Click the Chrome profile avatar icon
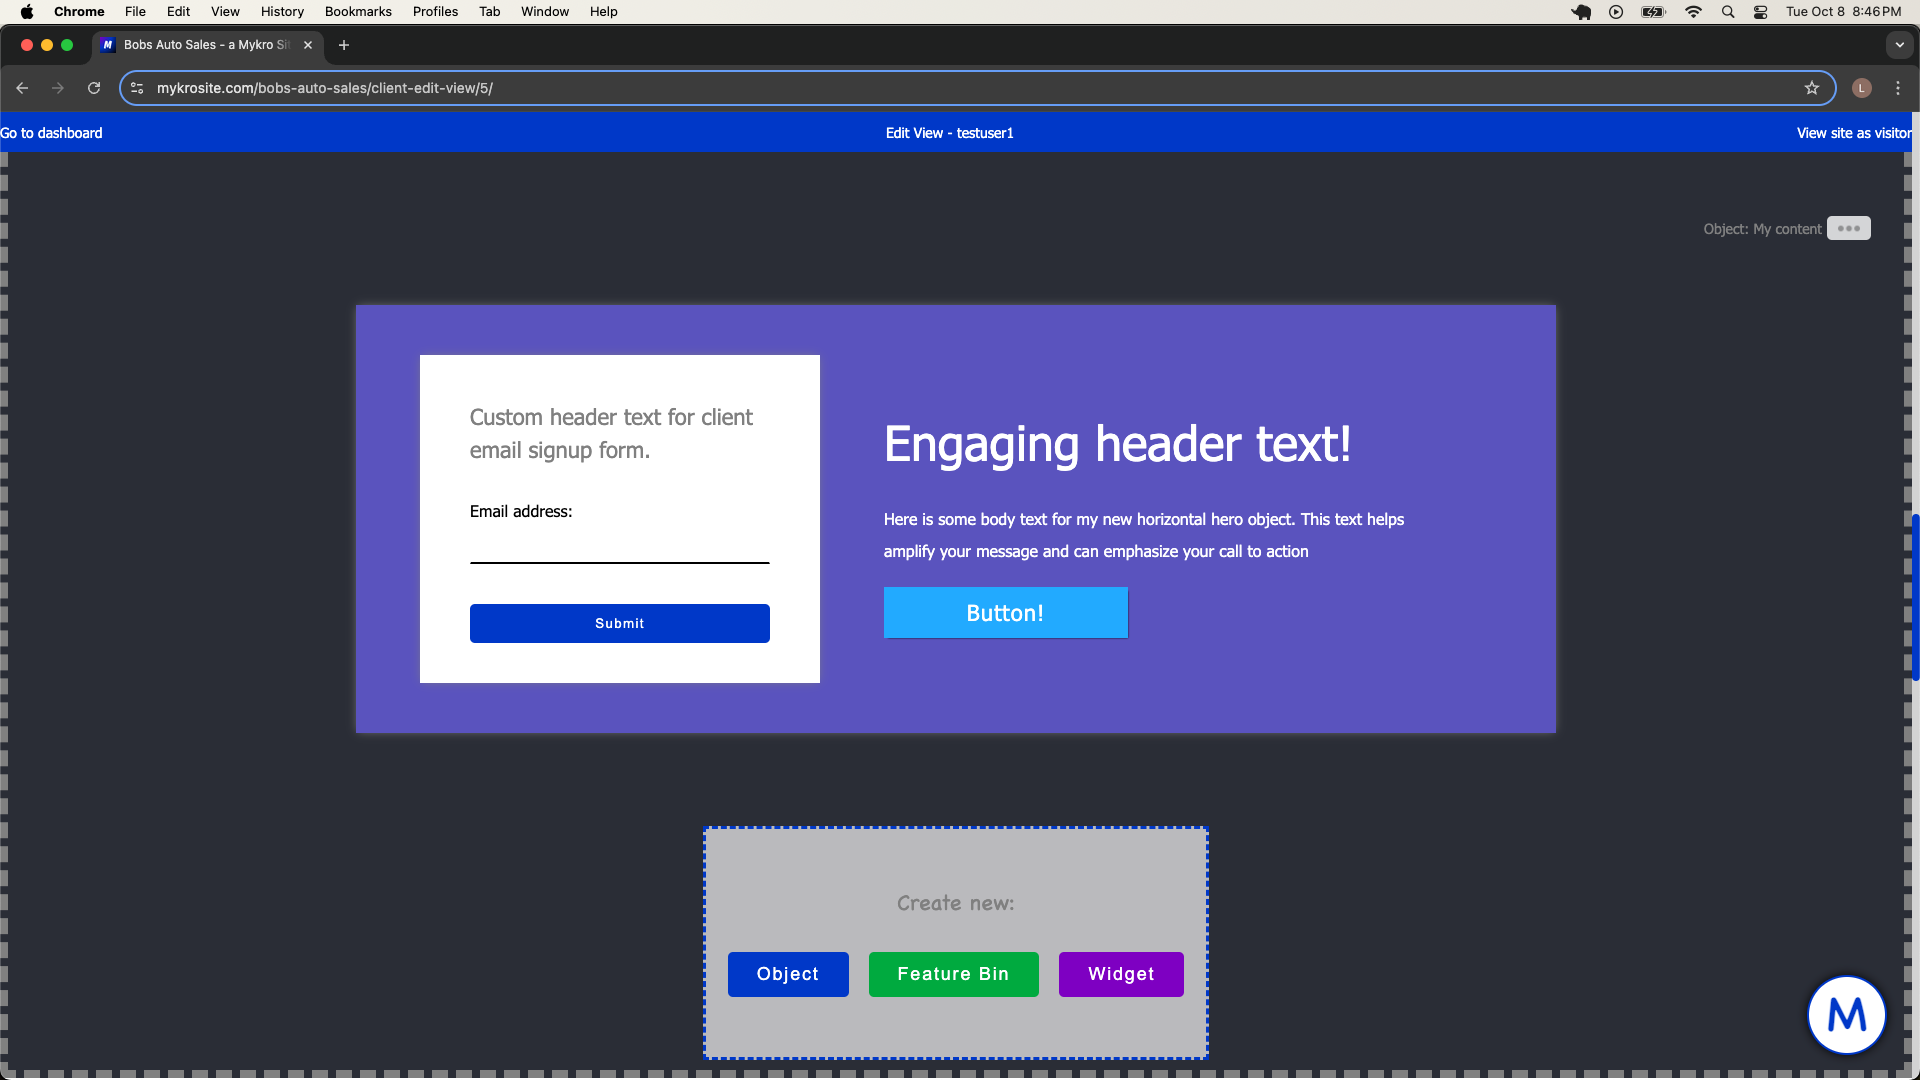Viewport: 1920px width, 1080px height. [x=1861, y=88]
